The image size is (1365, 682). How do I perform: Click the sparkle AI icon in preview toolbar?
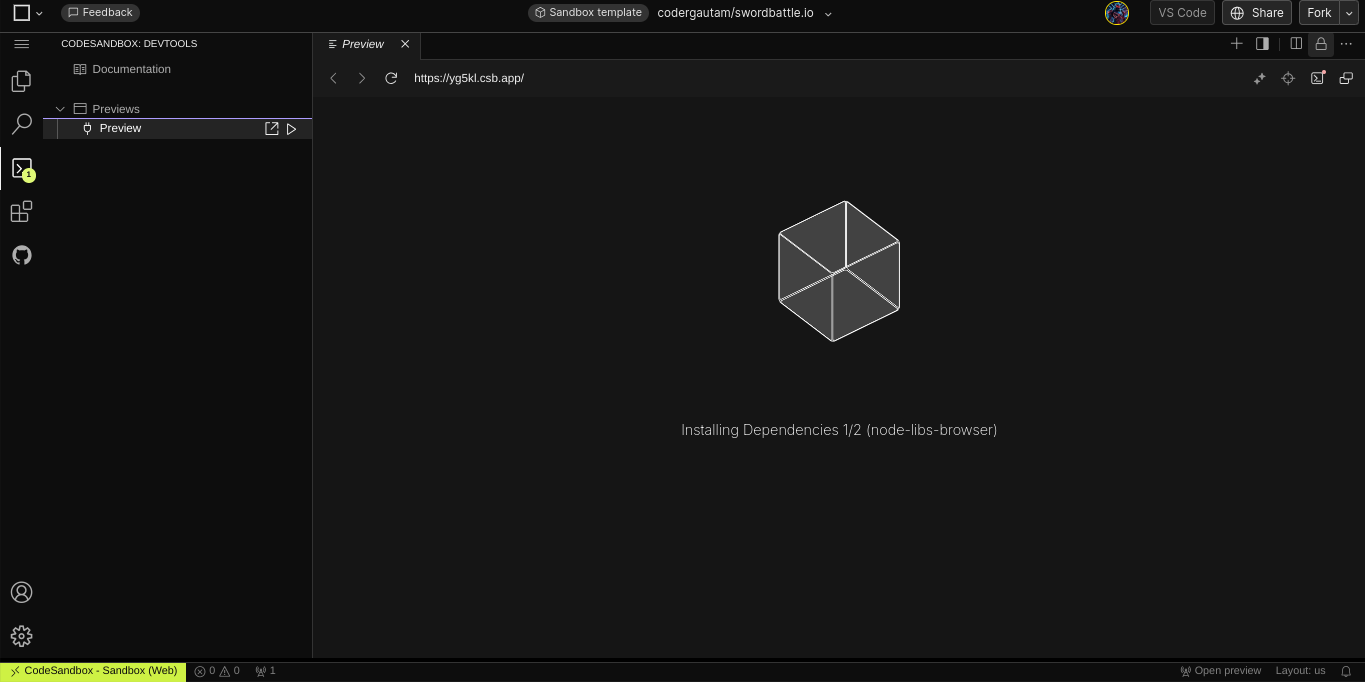(1260, 78)
